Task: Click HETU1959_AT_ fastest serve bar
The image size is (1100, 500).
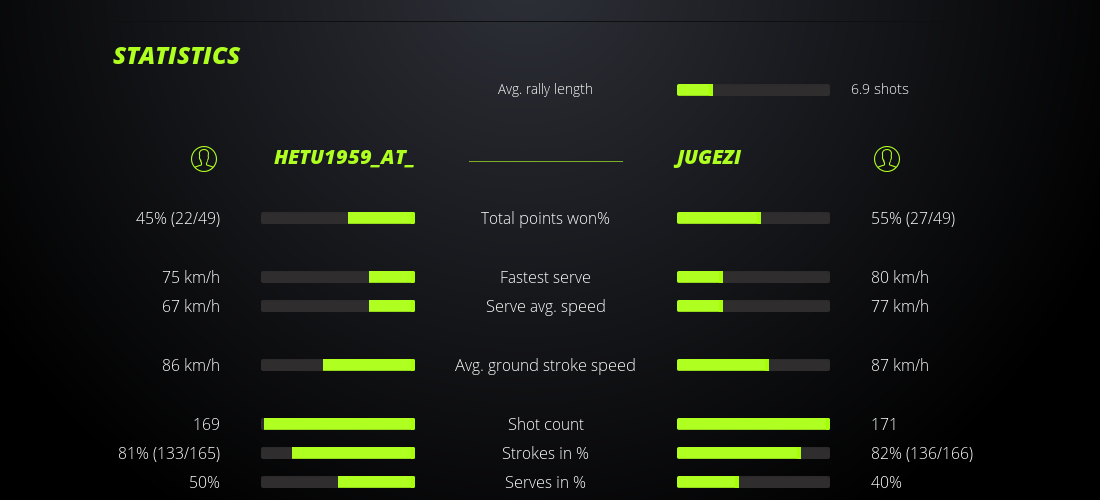Action: coord(338,277)
